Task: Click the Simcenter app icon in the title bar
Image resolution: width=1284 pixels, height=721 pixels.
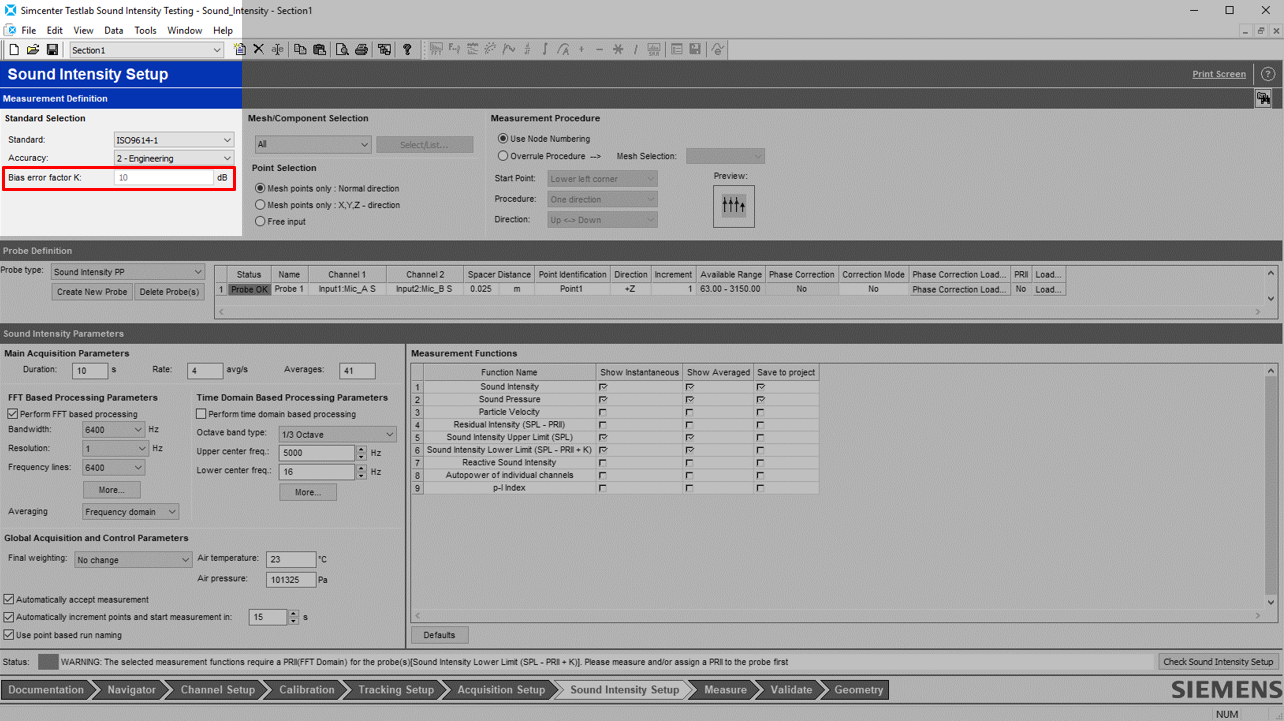Action: tap(10, 10)
